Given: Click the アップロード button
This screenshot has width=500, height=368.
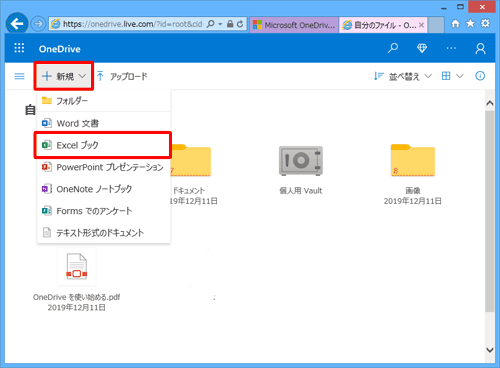Looking at the screenshot, I should point(122,76).
